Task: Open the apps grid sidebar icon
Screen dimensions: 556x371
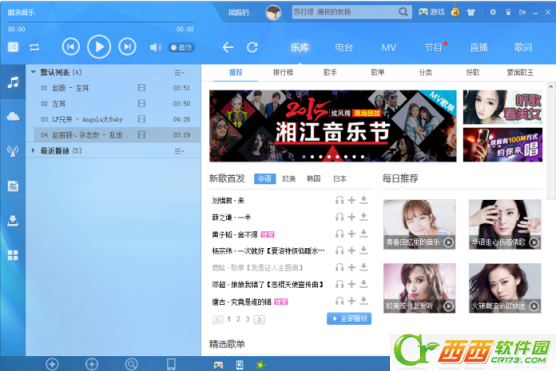Action: [13, 255]
